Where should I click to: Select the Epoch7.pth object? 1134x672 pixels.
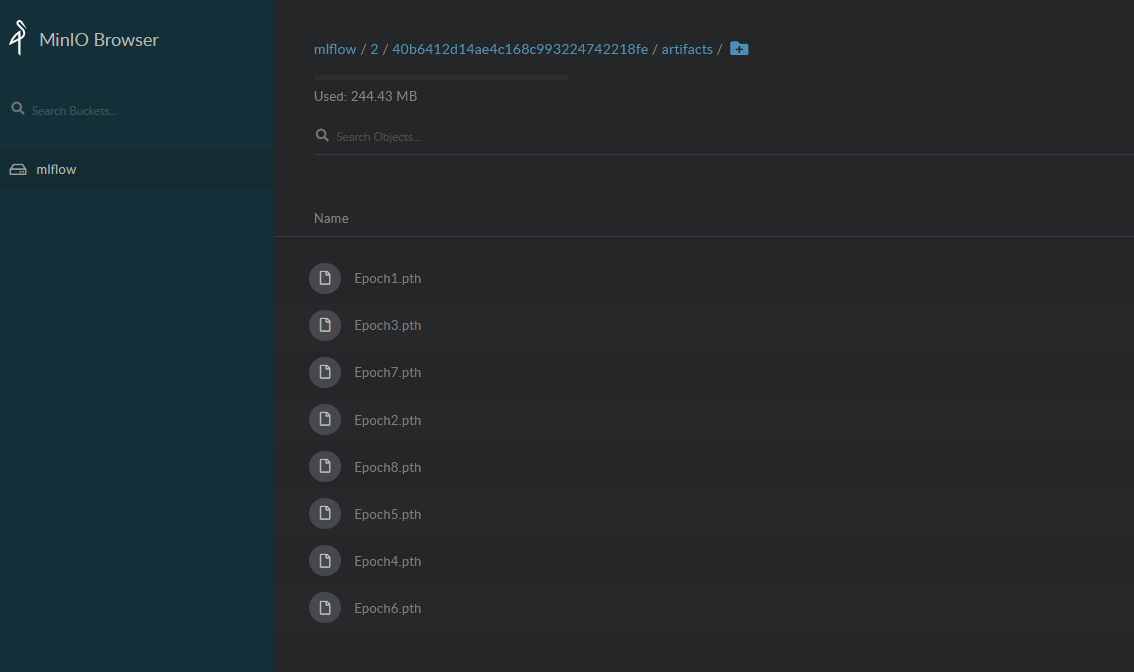pyautogui.click(x=388, y=372)
